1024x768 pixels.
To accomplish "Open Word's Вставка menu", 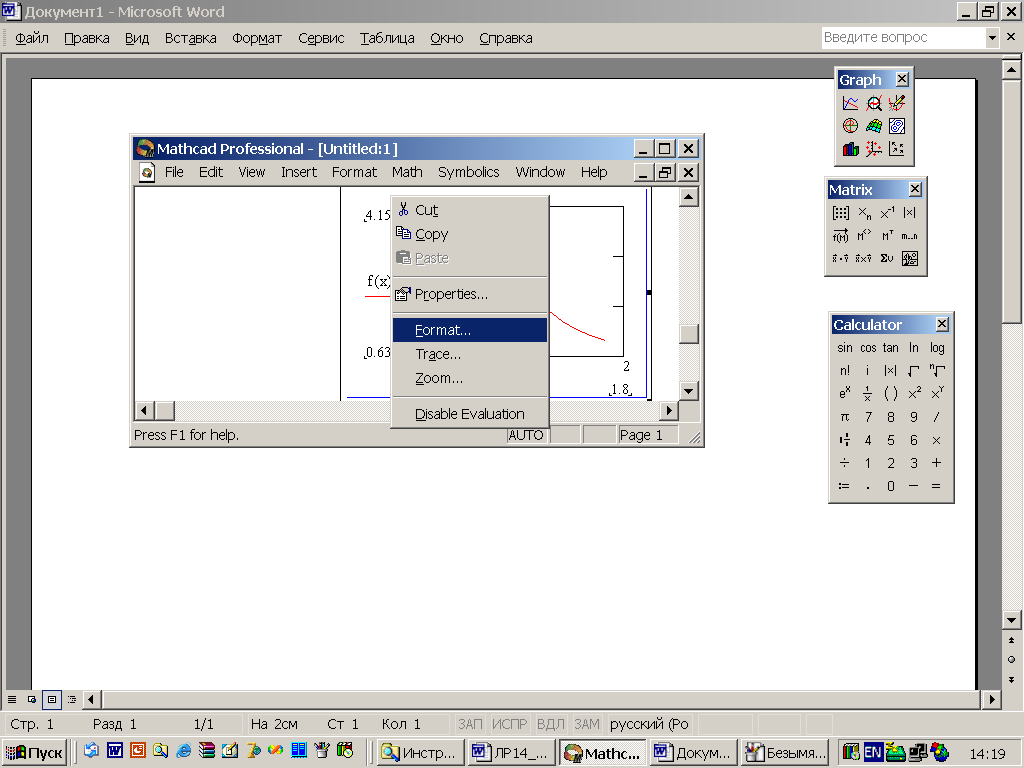I will click(x=190, y=39).
